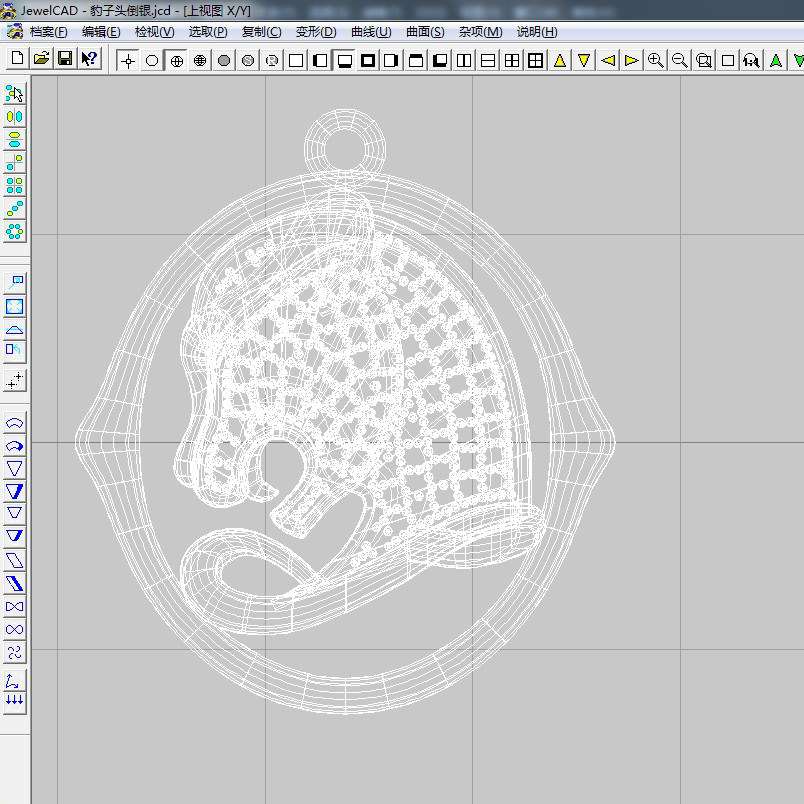Viewport: 804px width, 804px height.
Task: Create a new file with the blank page icon
Action: pyautogui.click(x=17, y=58)
